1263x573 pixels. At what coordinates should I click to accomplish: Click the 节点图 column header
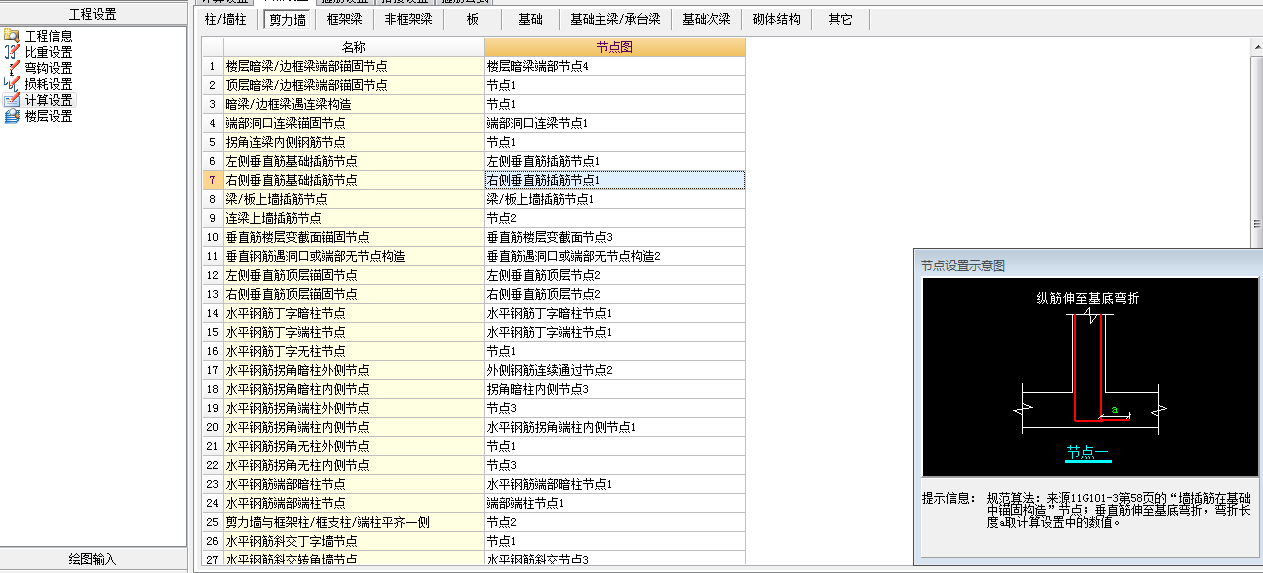(615, 47)
